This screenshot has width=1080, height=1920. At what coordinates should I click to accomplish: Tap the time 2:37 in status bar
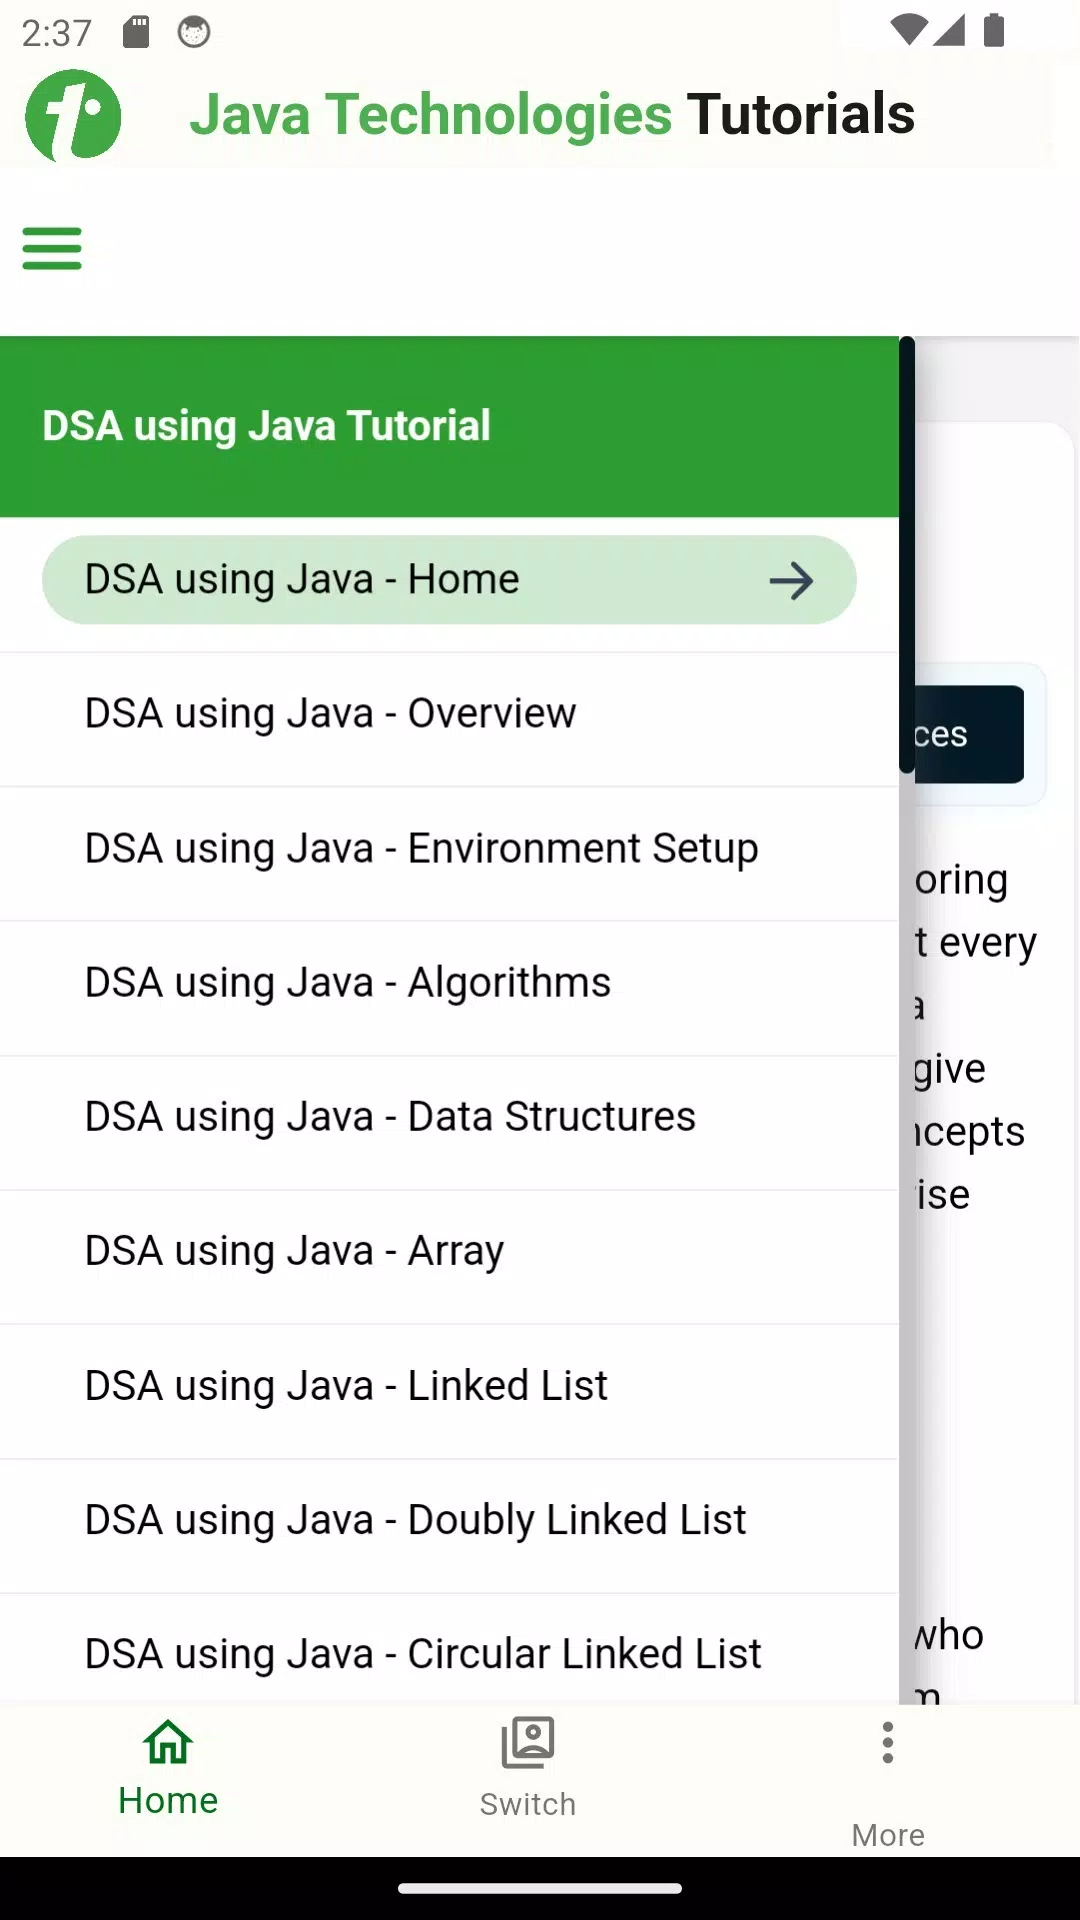(x=57, y=33)
